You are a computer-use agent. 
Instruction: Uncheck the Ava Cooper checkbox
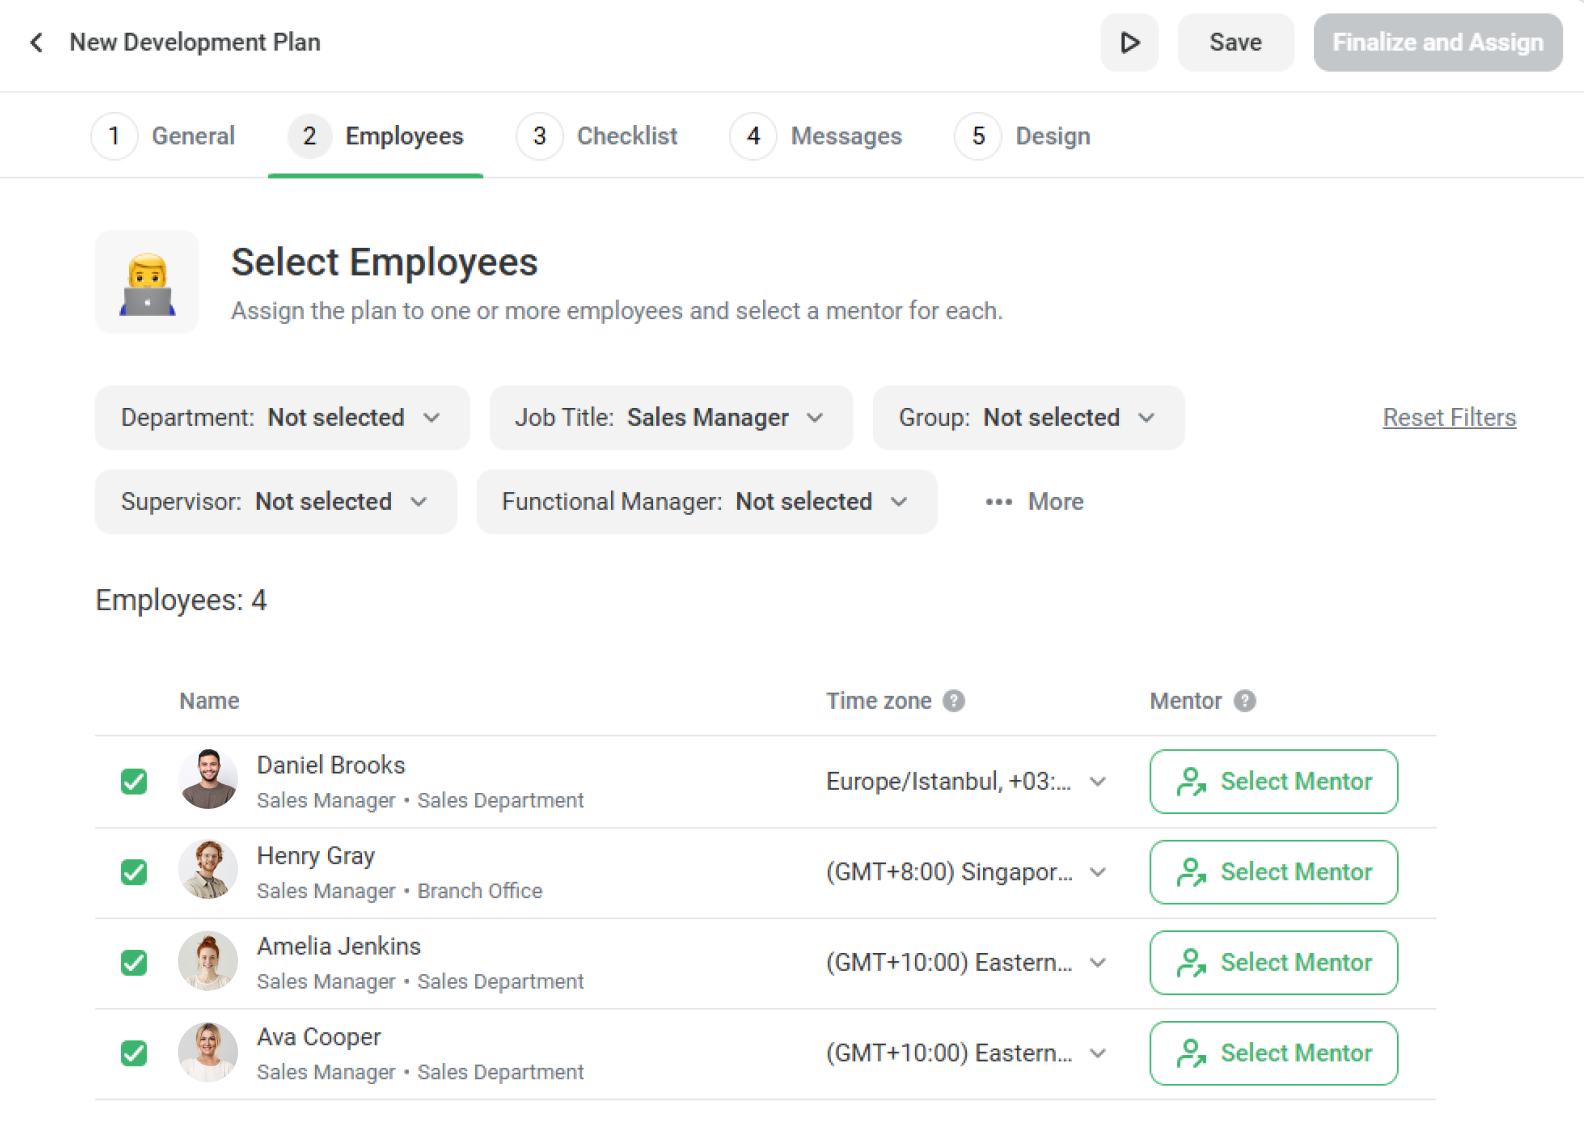click(134, 1053)
